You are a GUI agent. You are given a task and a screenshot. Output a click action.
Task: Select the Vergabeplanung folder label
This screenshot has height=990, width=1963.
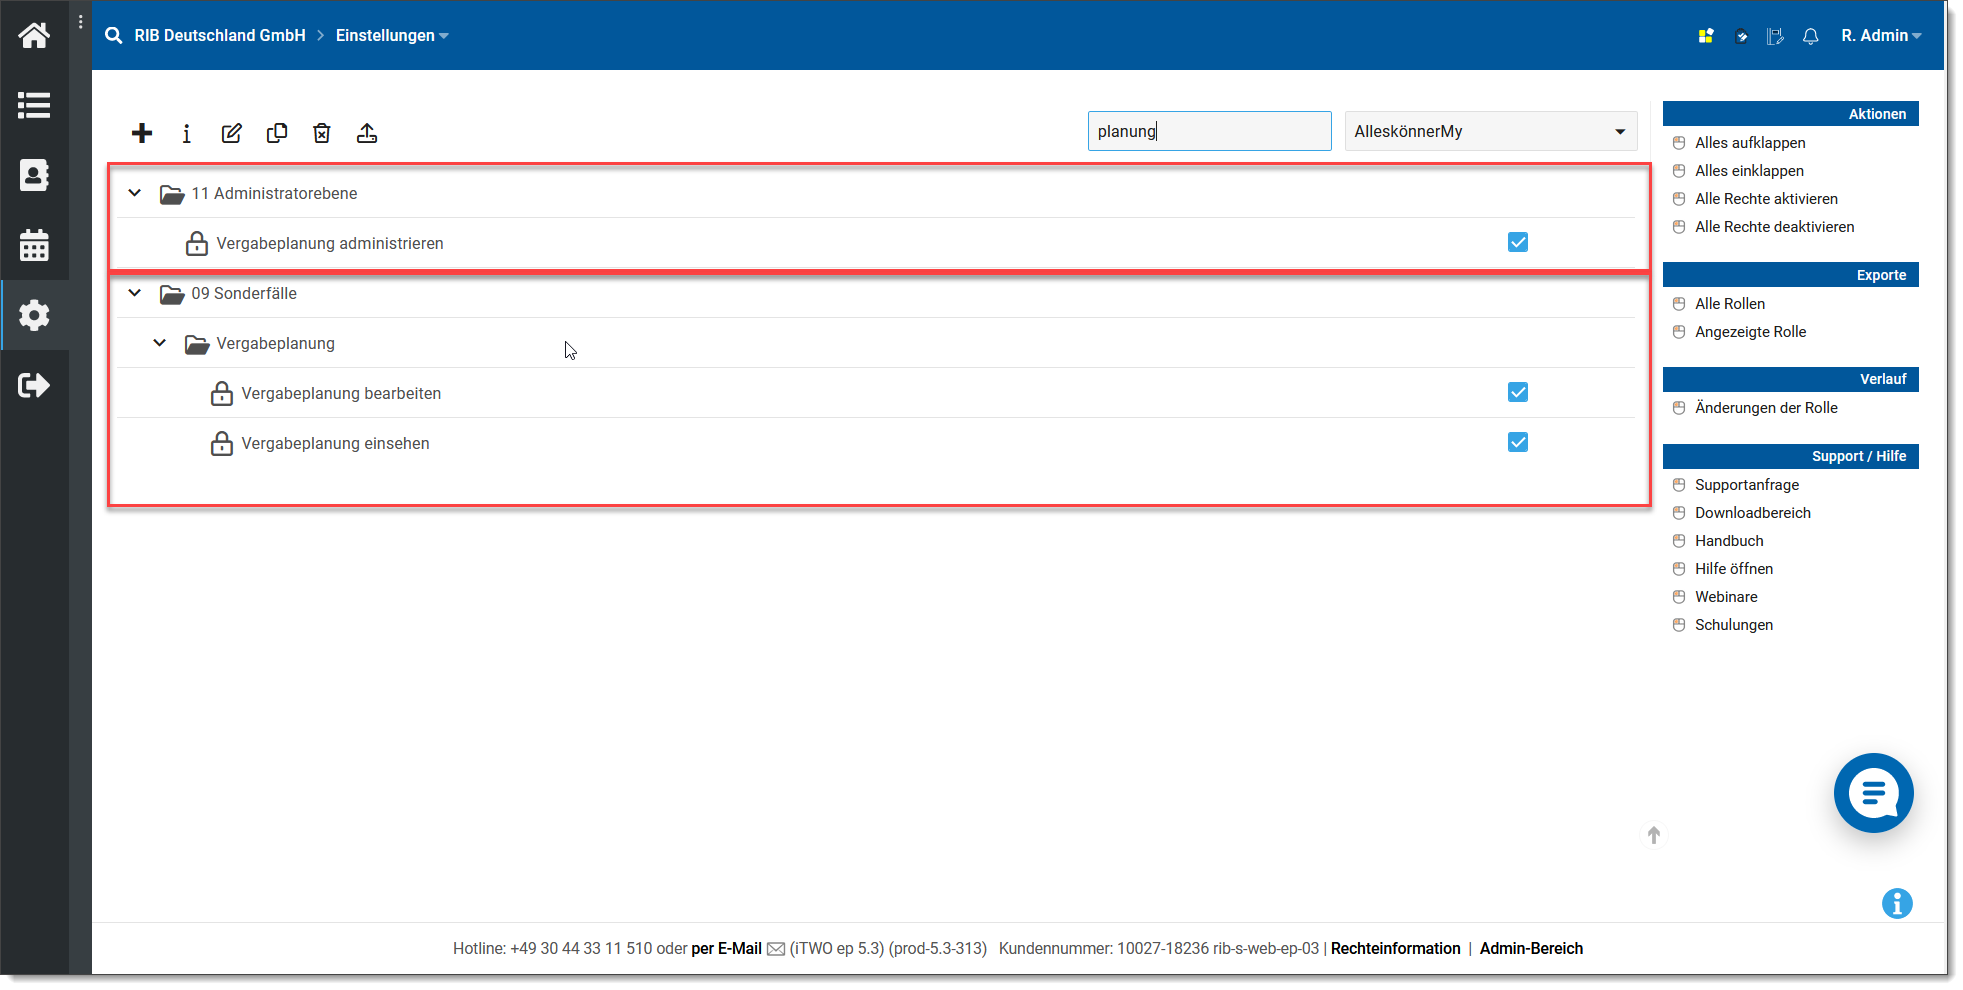click(275, 343)
